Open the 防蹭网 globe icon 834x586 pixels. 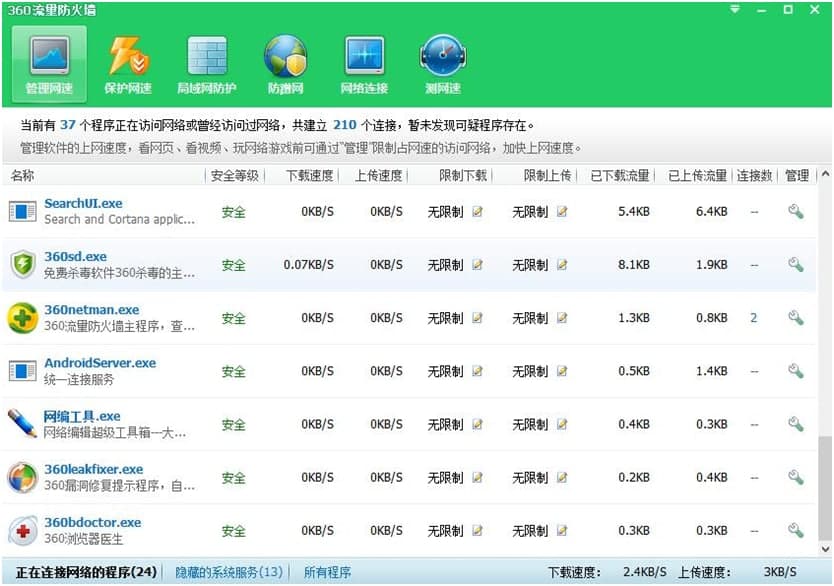[285, 64]
